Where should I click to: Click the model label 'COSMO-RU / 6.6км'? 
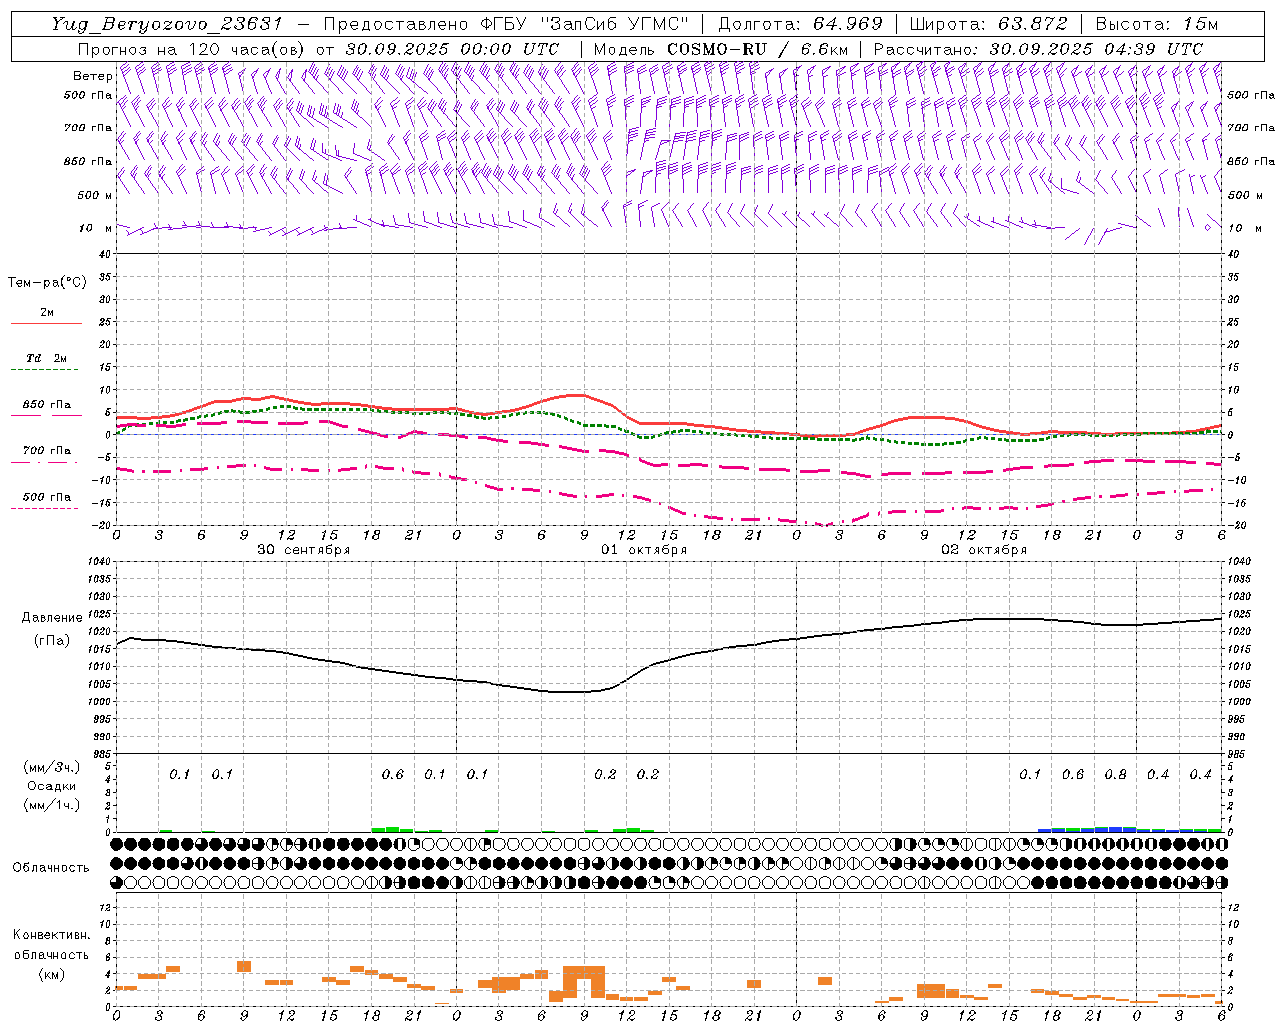click(757, 49)
